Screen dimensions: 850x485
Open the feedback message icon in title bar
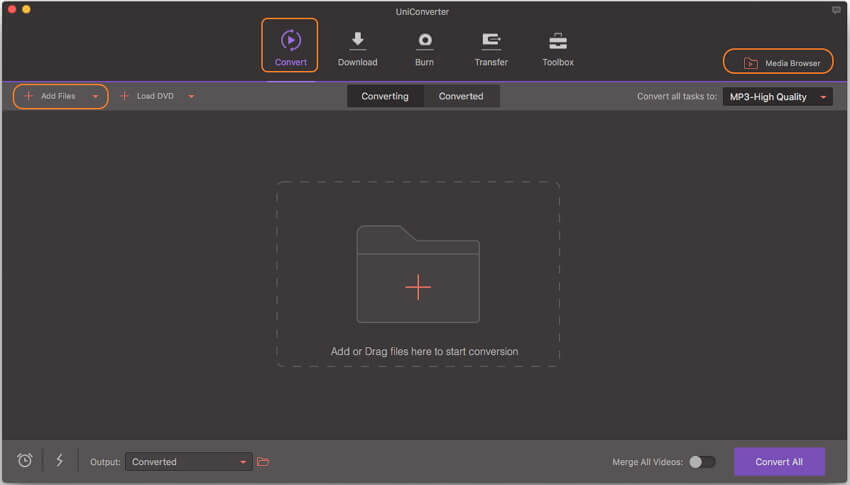(x=836, y=10)
